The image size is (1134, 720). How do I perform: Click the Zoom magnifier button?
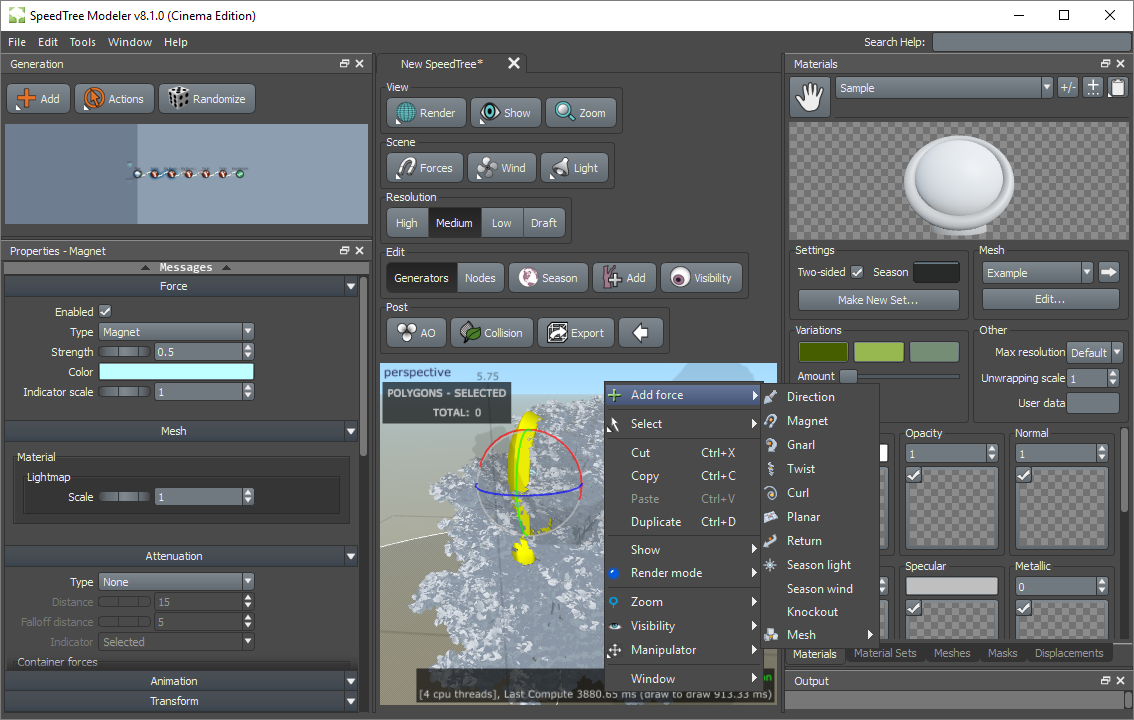[581, 113]
